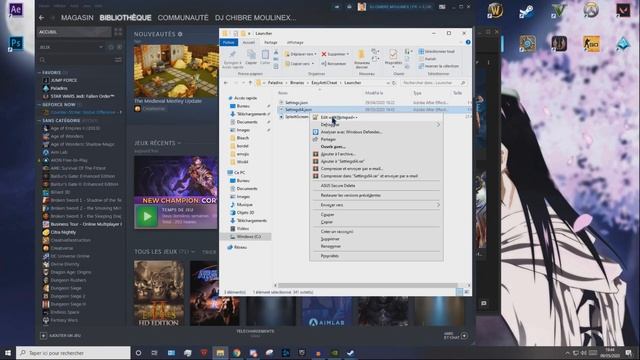Launch Valorant desktop shortcut
The image size is (640, 360).
click(623, 10)
